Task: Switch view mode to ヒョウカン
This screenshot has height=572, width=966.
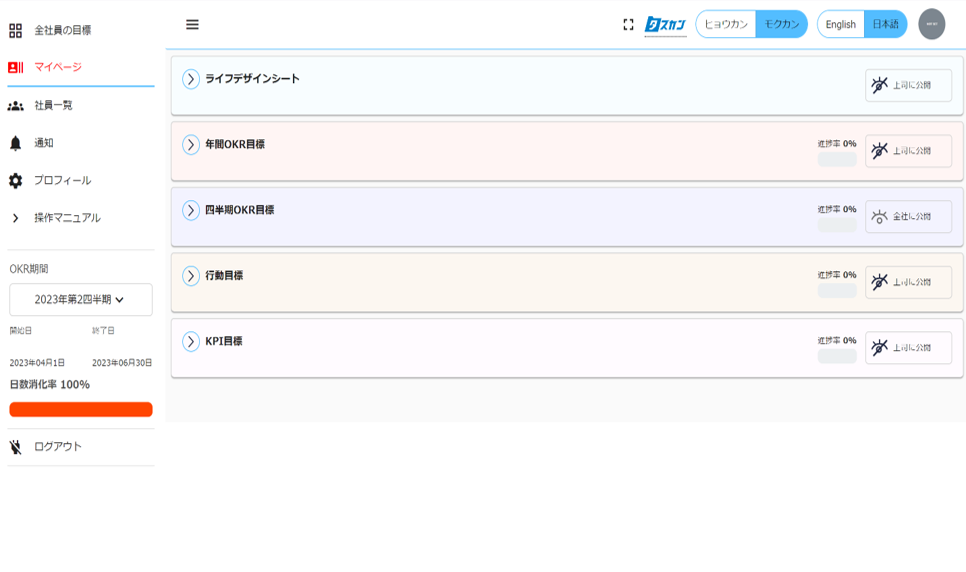Action: pyautogui.click(x=726, y=24)
